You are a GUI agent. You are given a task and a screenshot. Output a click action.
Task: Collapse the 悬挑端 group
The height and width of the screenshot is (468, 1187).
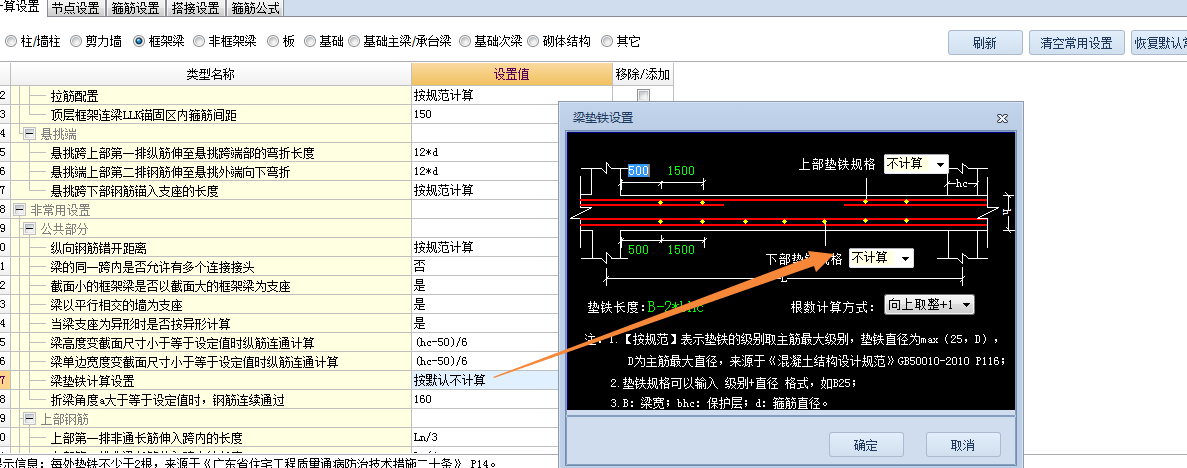tap(30, 134)
